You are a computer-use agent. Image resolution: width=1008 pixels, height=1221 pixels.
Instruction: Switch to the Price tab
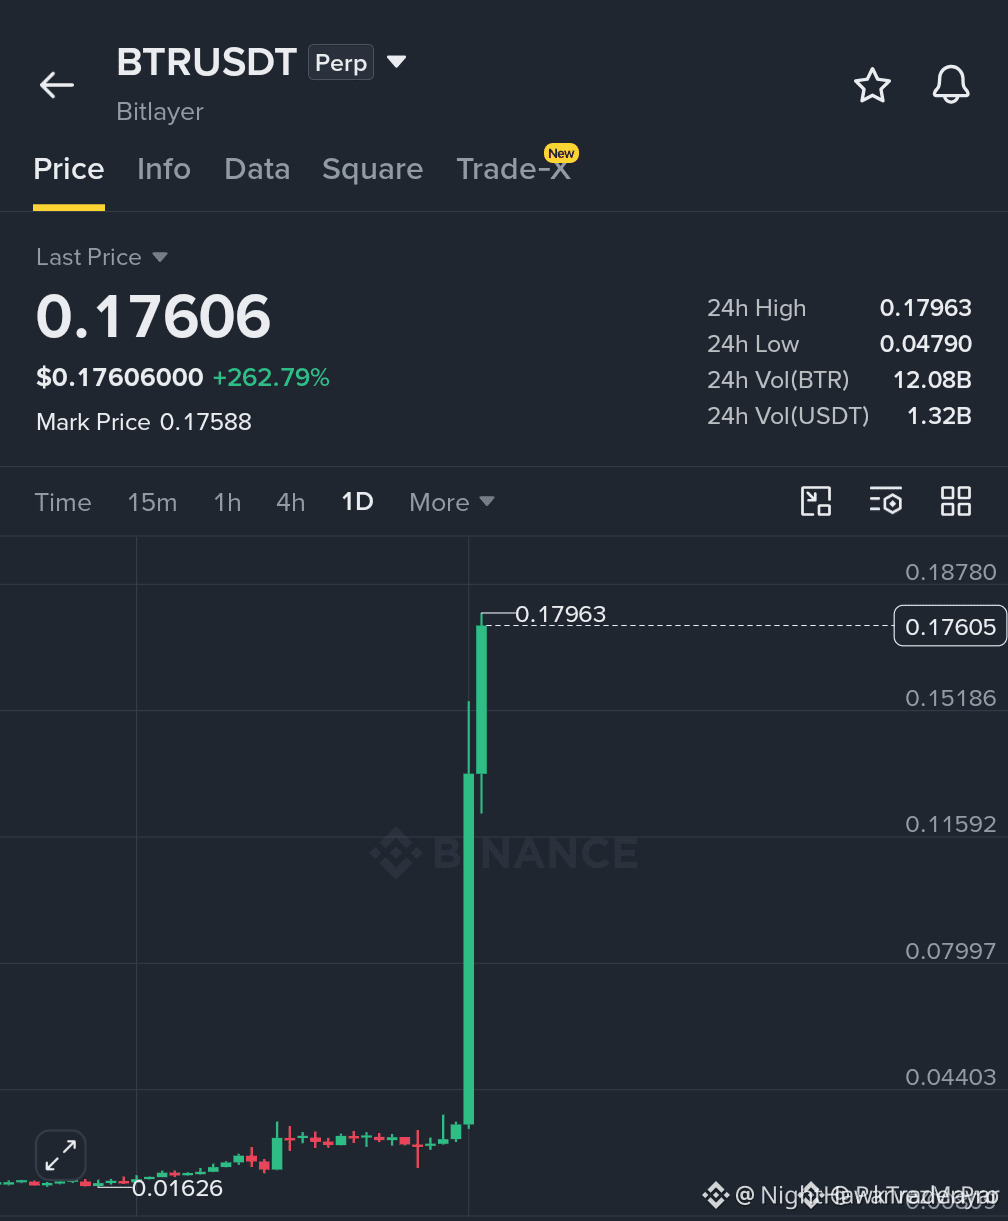tap(69, 169)
